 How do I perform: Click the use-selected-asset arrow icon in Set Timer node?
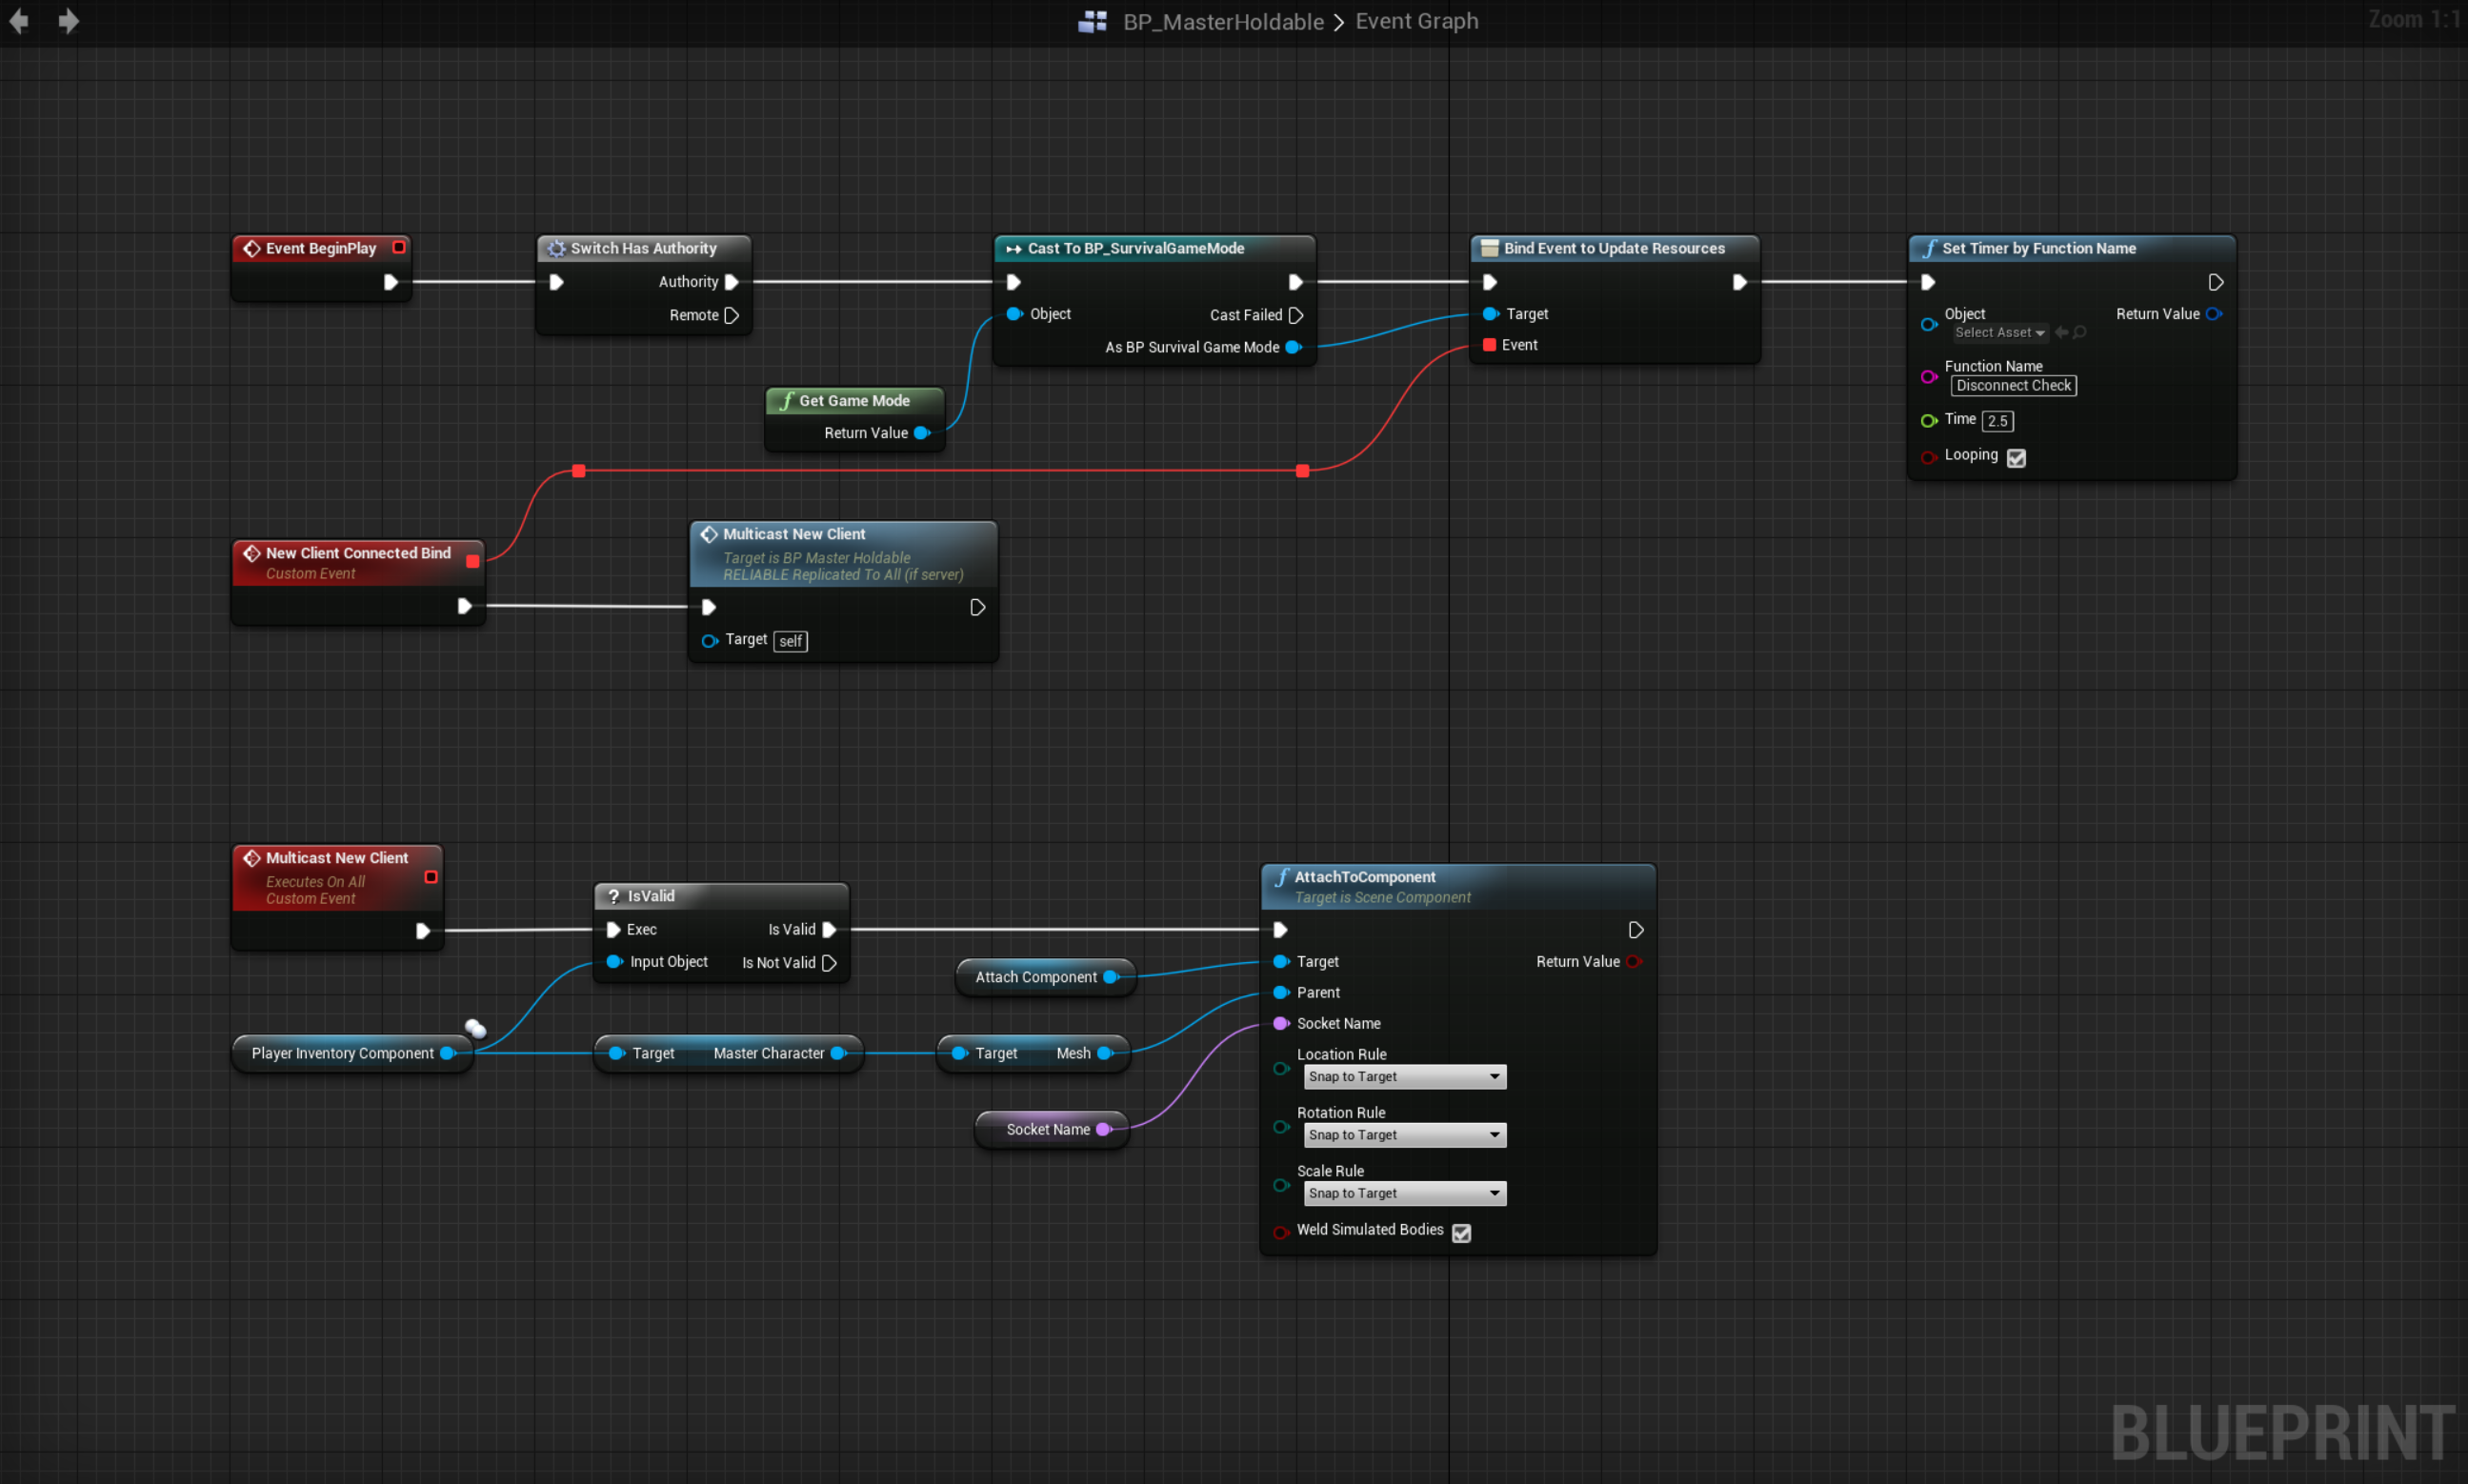pyautogui.click(x=2061, y=332)
